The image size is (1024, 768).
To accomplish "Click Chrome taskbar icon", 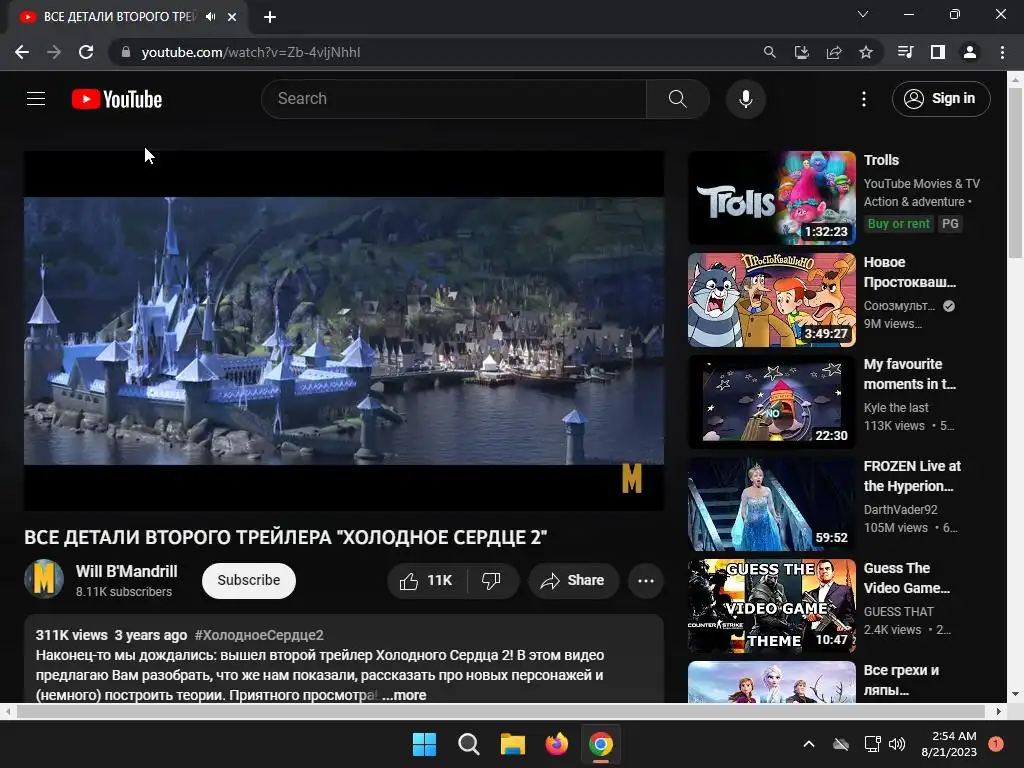I will (x=601, y=744).
